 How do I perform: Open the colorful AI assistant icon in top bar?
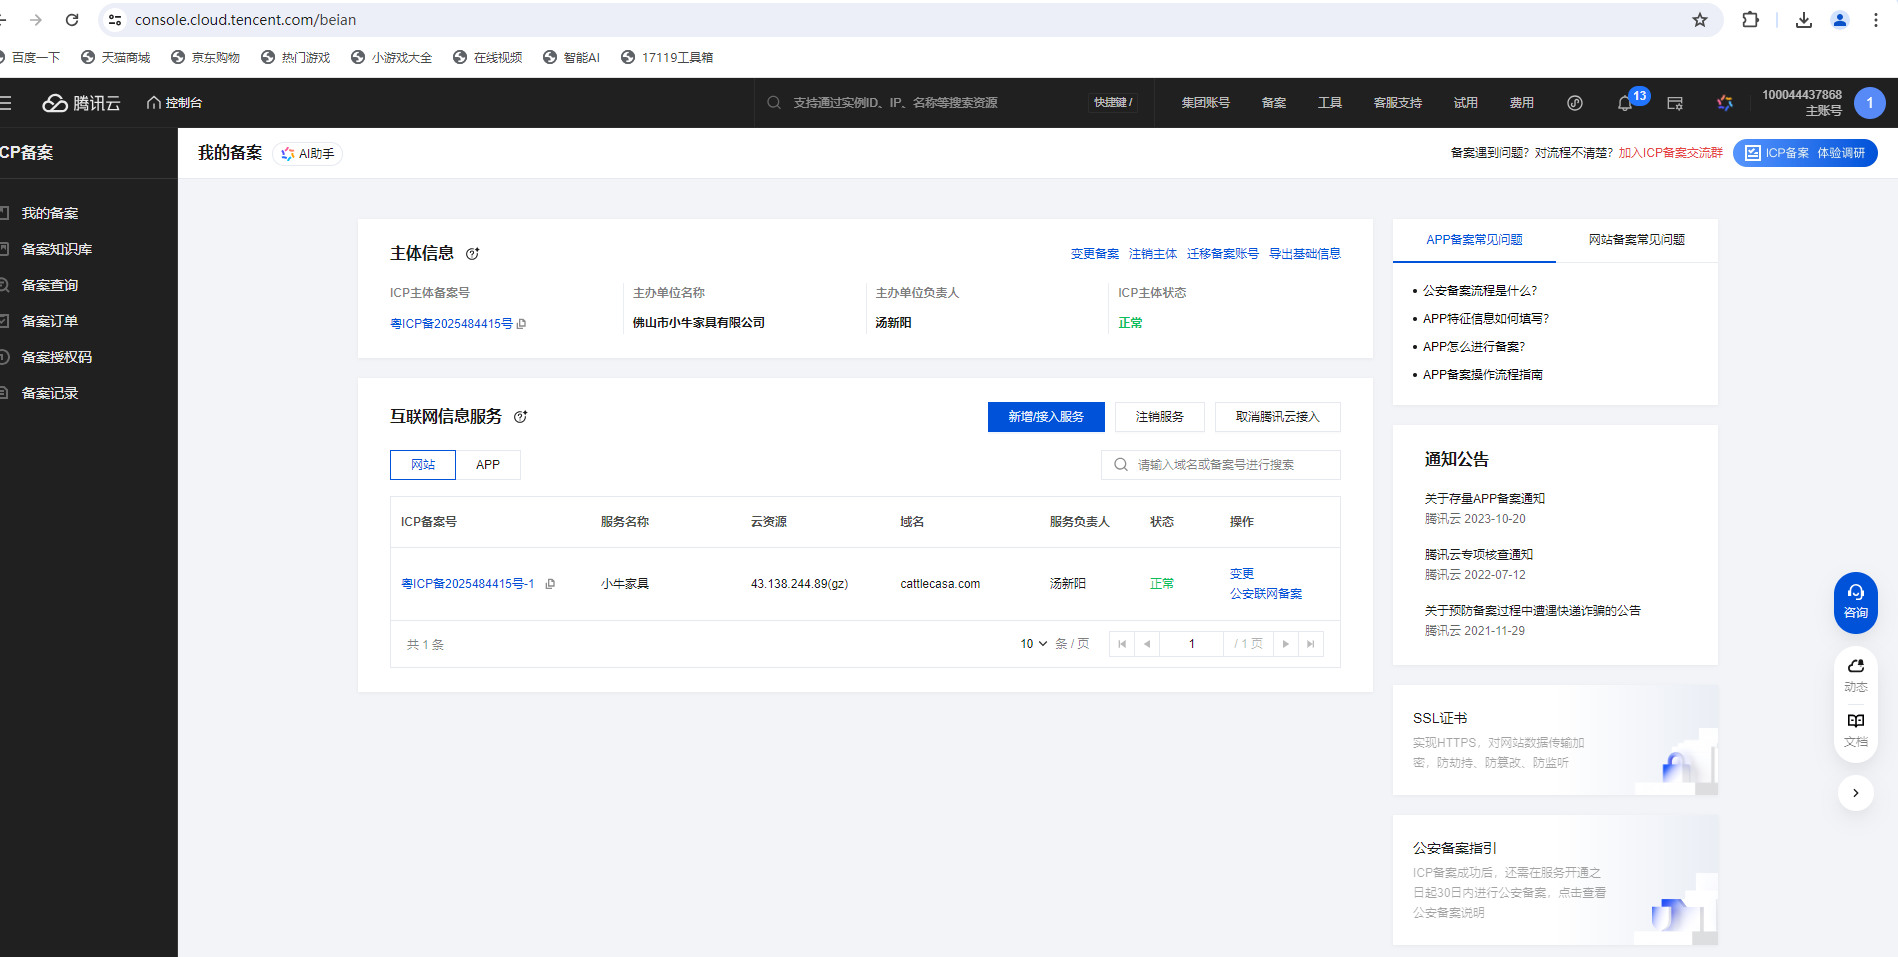coord(1725,103)
